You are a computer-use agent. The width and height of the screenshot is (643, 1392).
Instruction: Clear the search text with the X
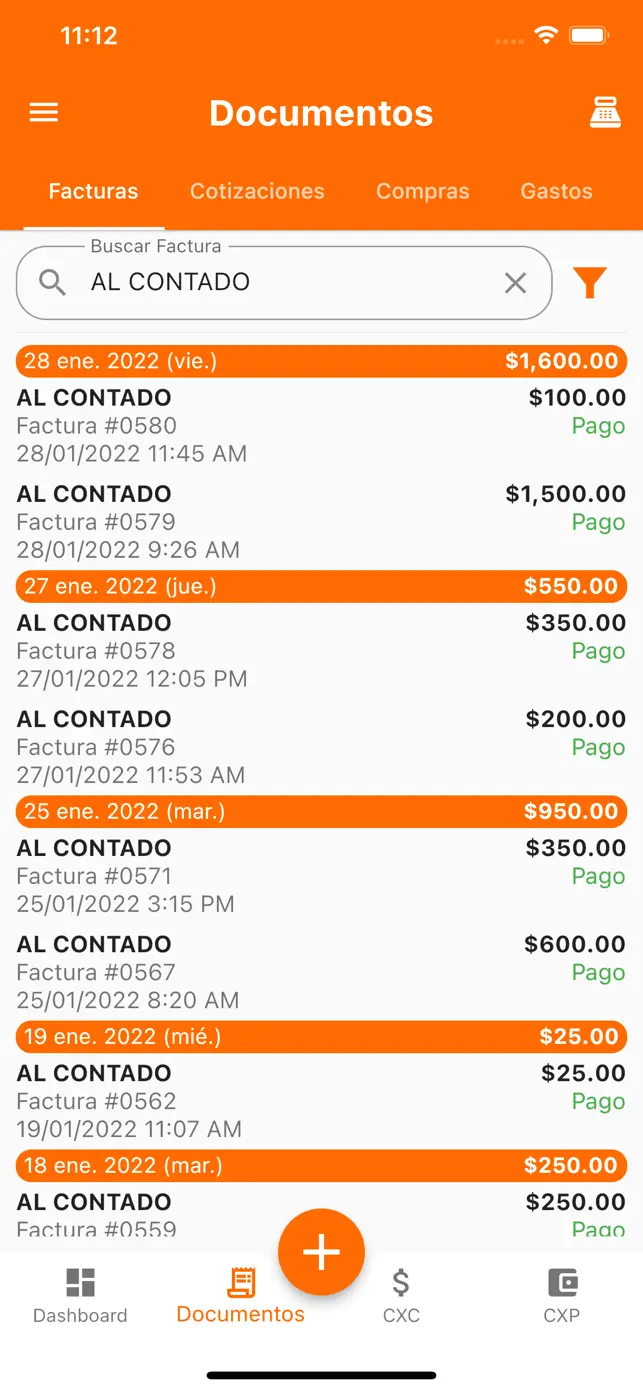pos(516,283)
